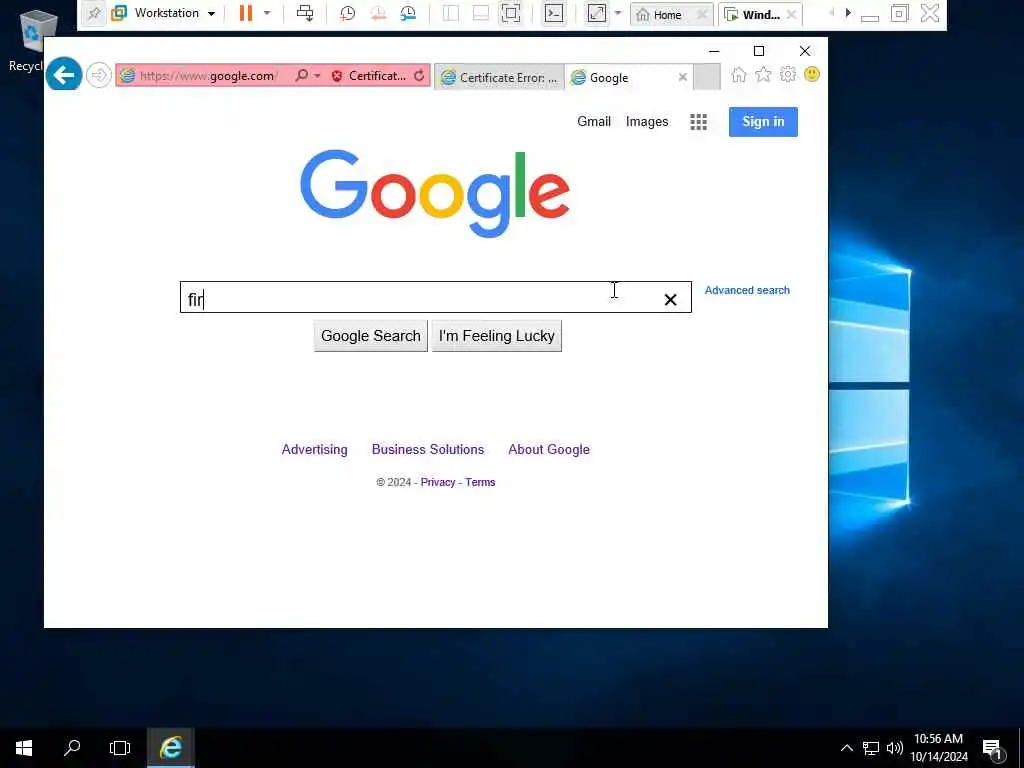
Task: Open the Recycle Bin on desktop
Action: 29,40
